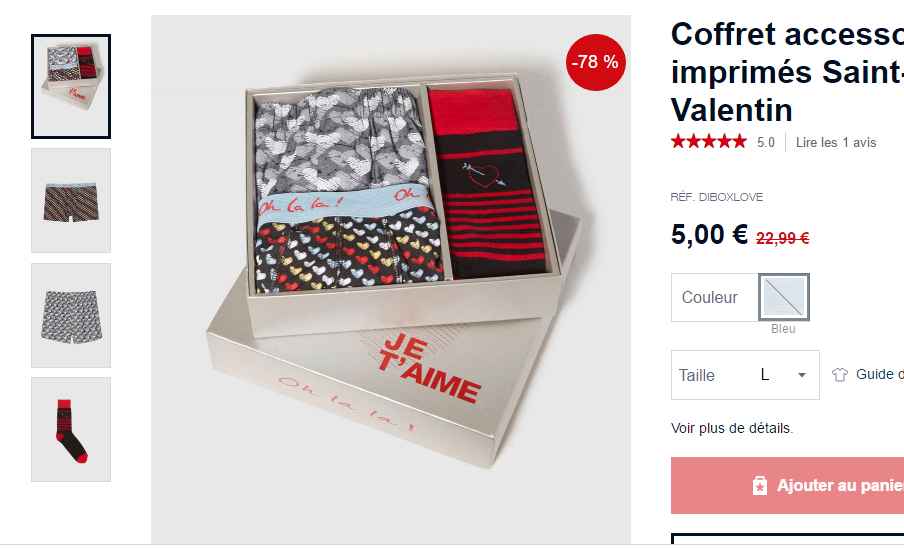The height and width of the screenshot is (548, 904).
Task: Click 'Voir plus de détails' link
Action: 732,428
